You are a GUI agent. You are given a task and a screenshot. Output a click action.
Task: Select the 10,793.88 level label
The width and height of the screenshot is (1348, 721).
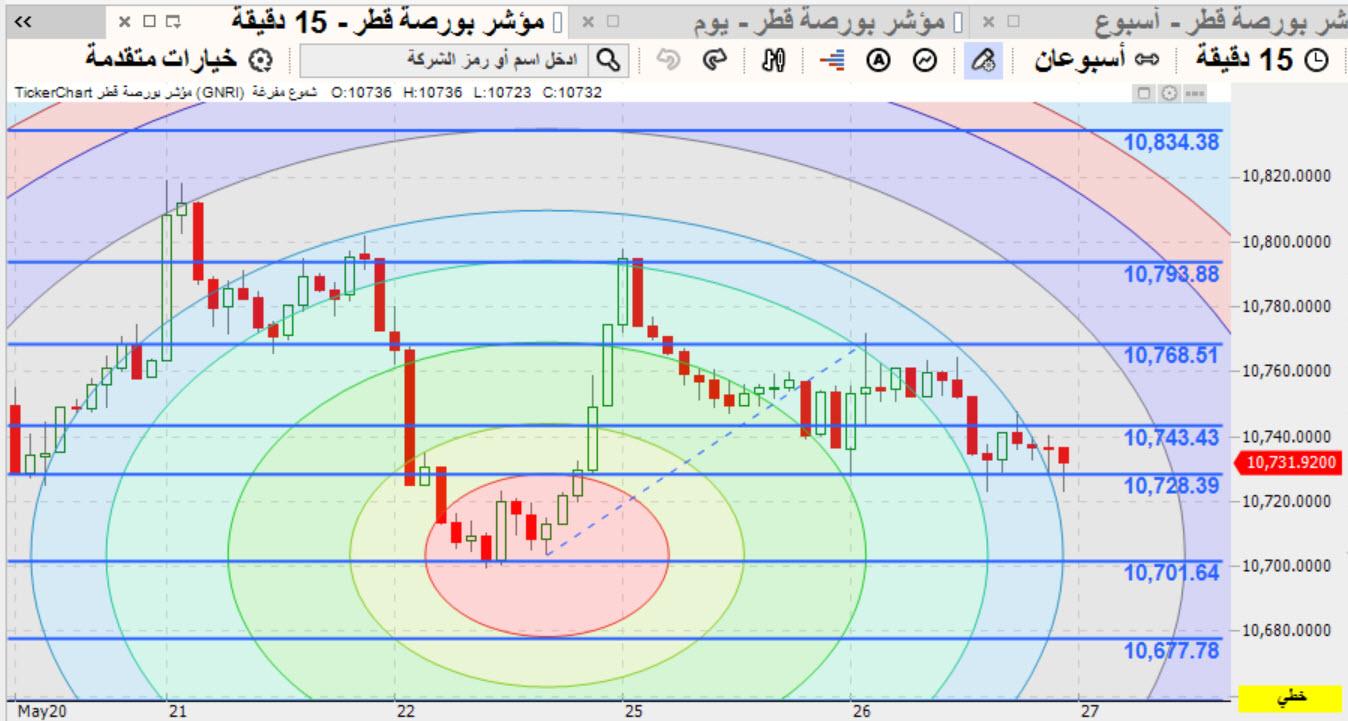(1171, 274)
